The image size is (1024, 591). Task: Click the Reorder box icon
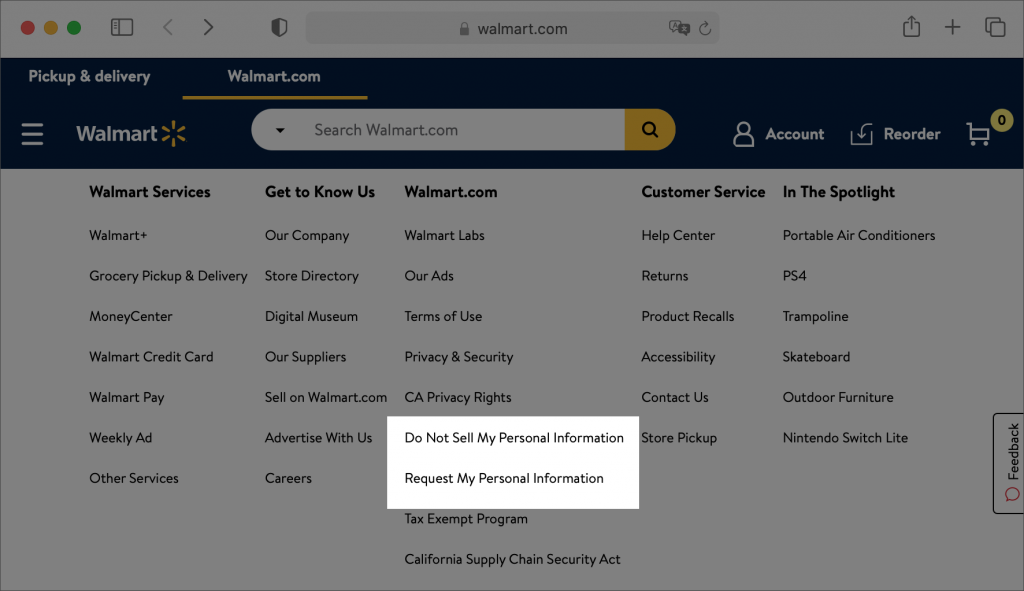tap(861, 134)
